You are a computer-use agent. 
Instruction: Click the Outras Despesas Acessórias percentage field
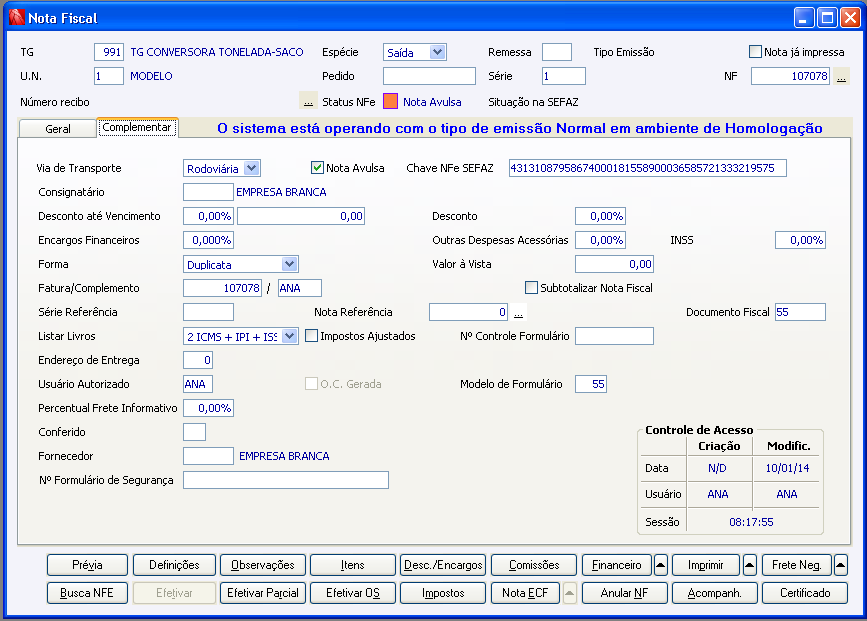coord(600,240)
